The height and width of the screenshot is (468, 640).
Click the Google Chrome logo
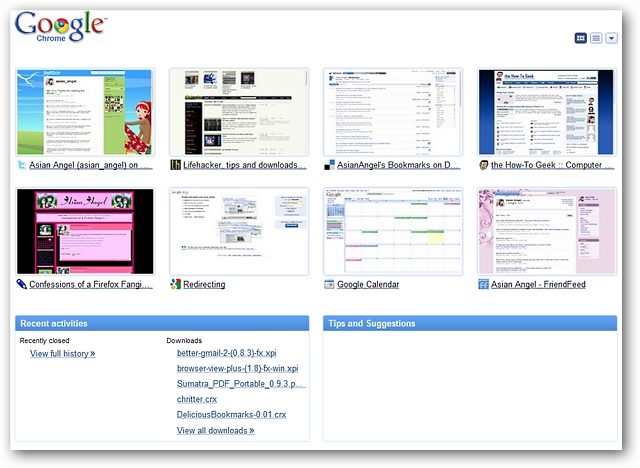click(61, 27)
